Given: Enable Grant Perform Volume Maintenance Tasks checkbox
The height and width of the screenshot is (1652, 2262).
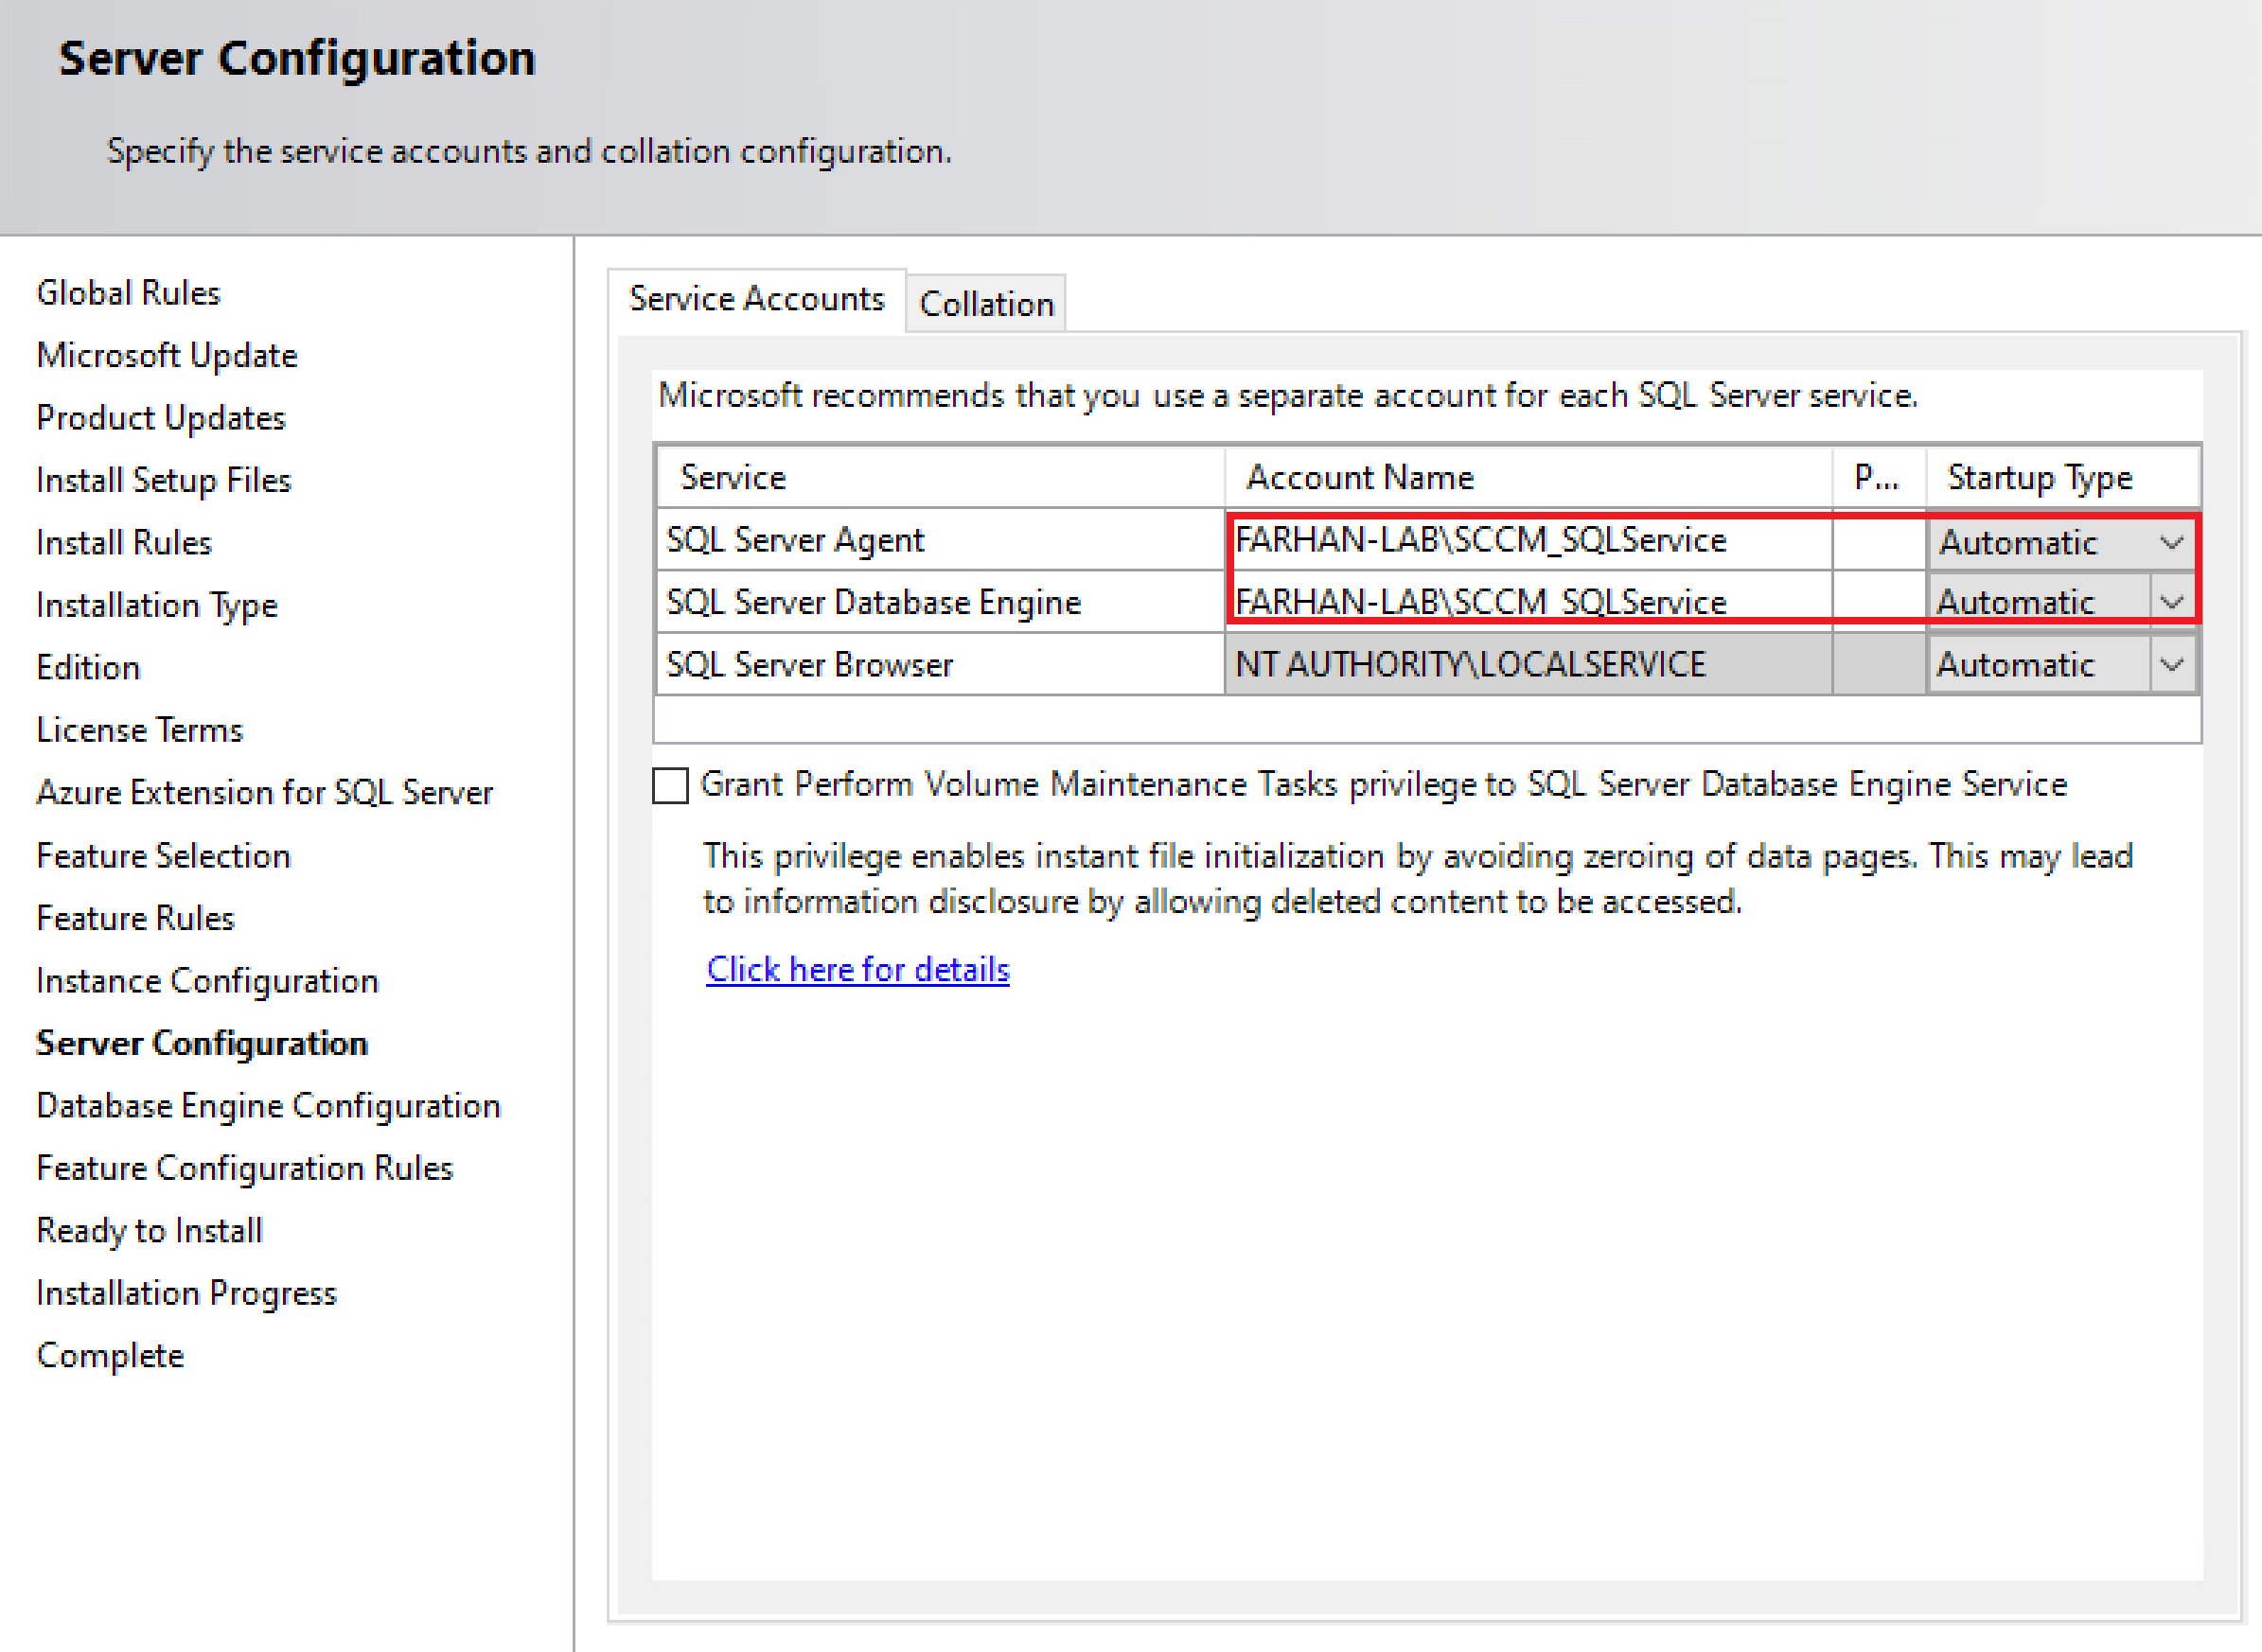Looking at the screenshot, I should click(x=671, y=786).
